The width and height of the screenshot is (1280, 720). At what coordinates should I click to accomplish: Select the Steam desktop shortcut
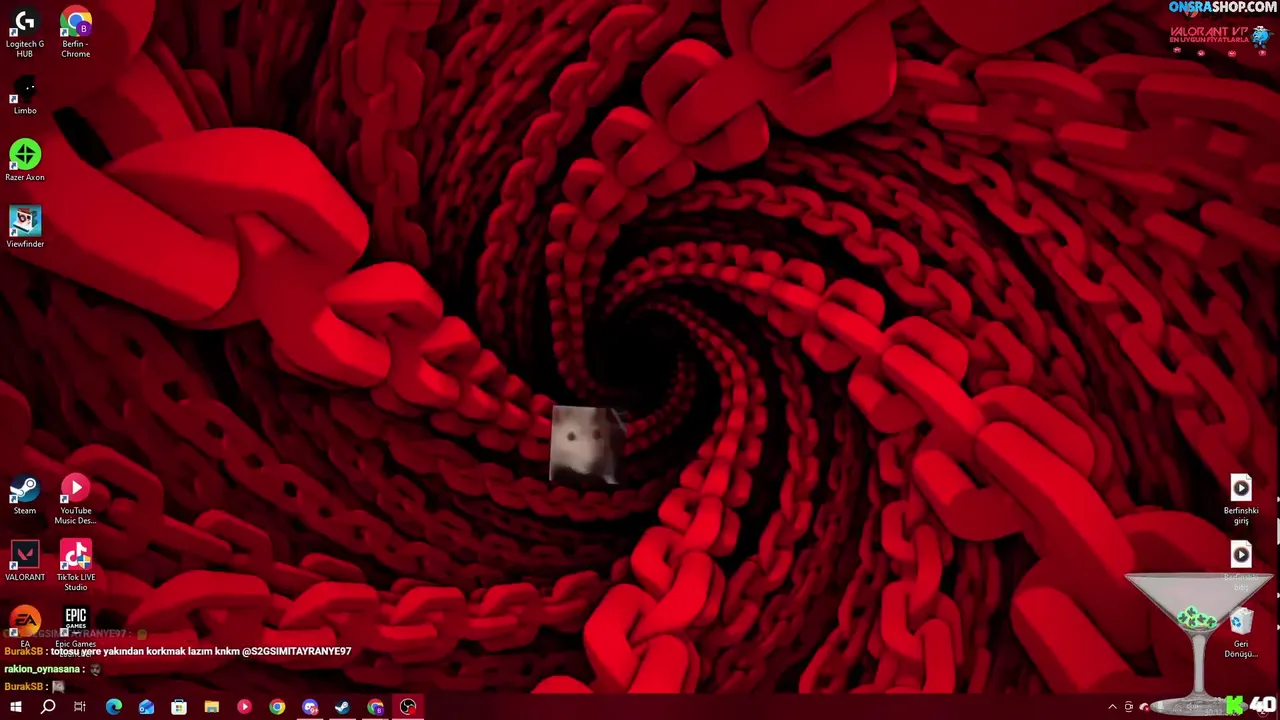(25, 495)
